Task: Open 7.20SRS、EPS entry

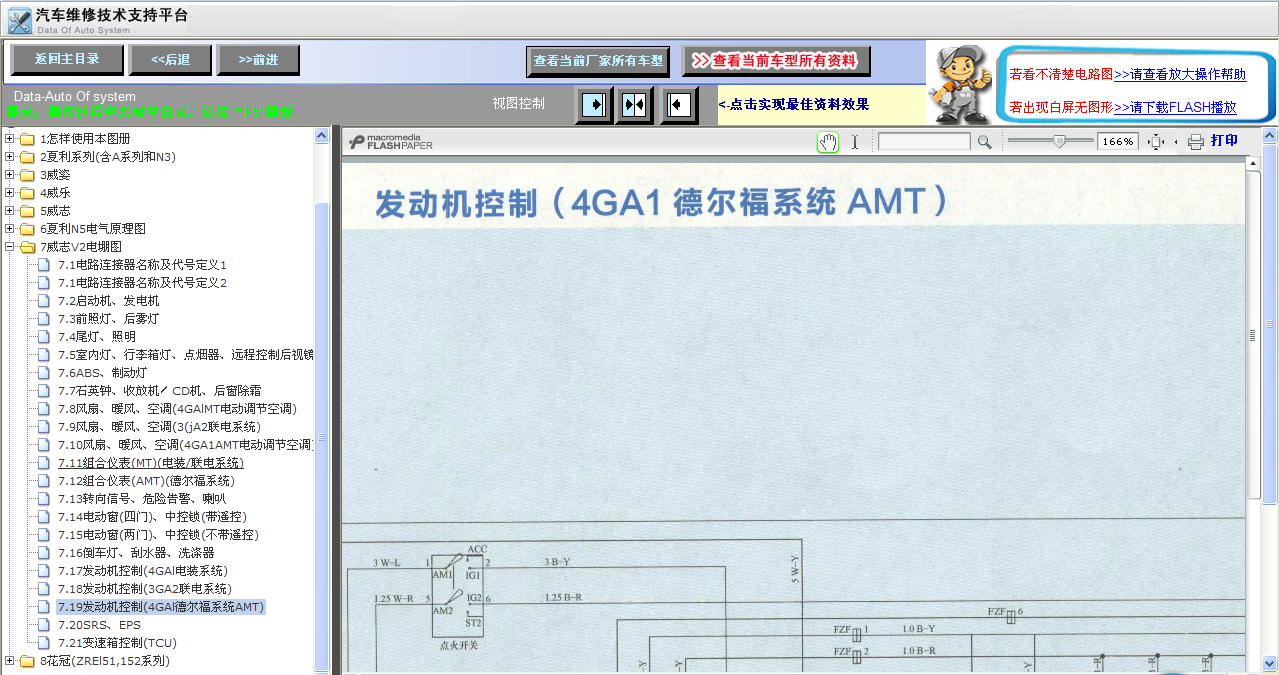Action: 99,625
